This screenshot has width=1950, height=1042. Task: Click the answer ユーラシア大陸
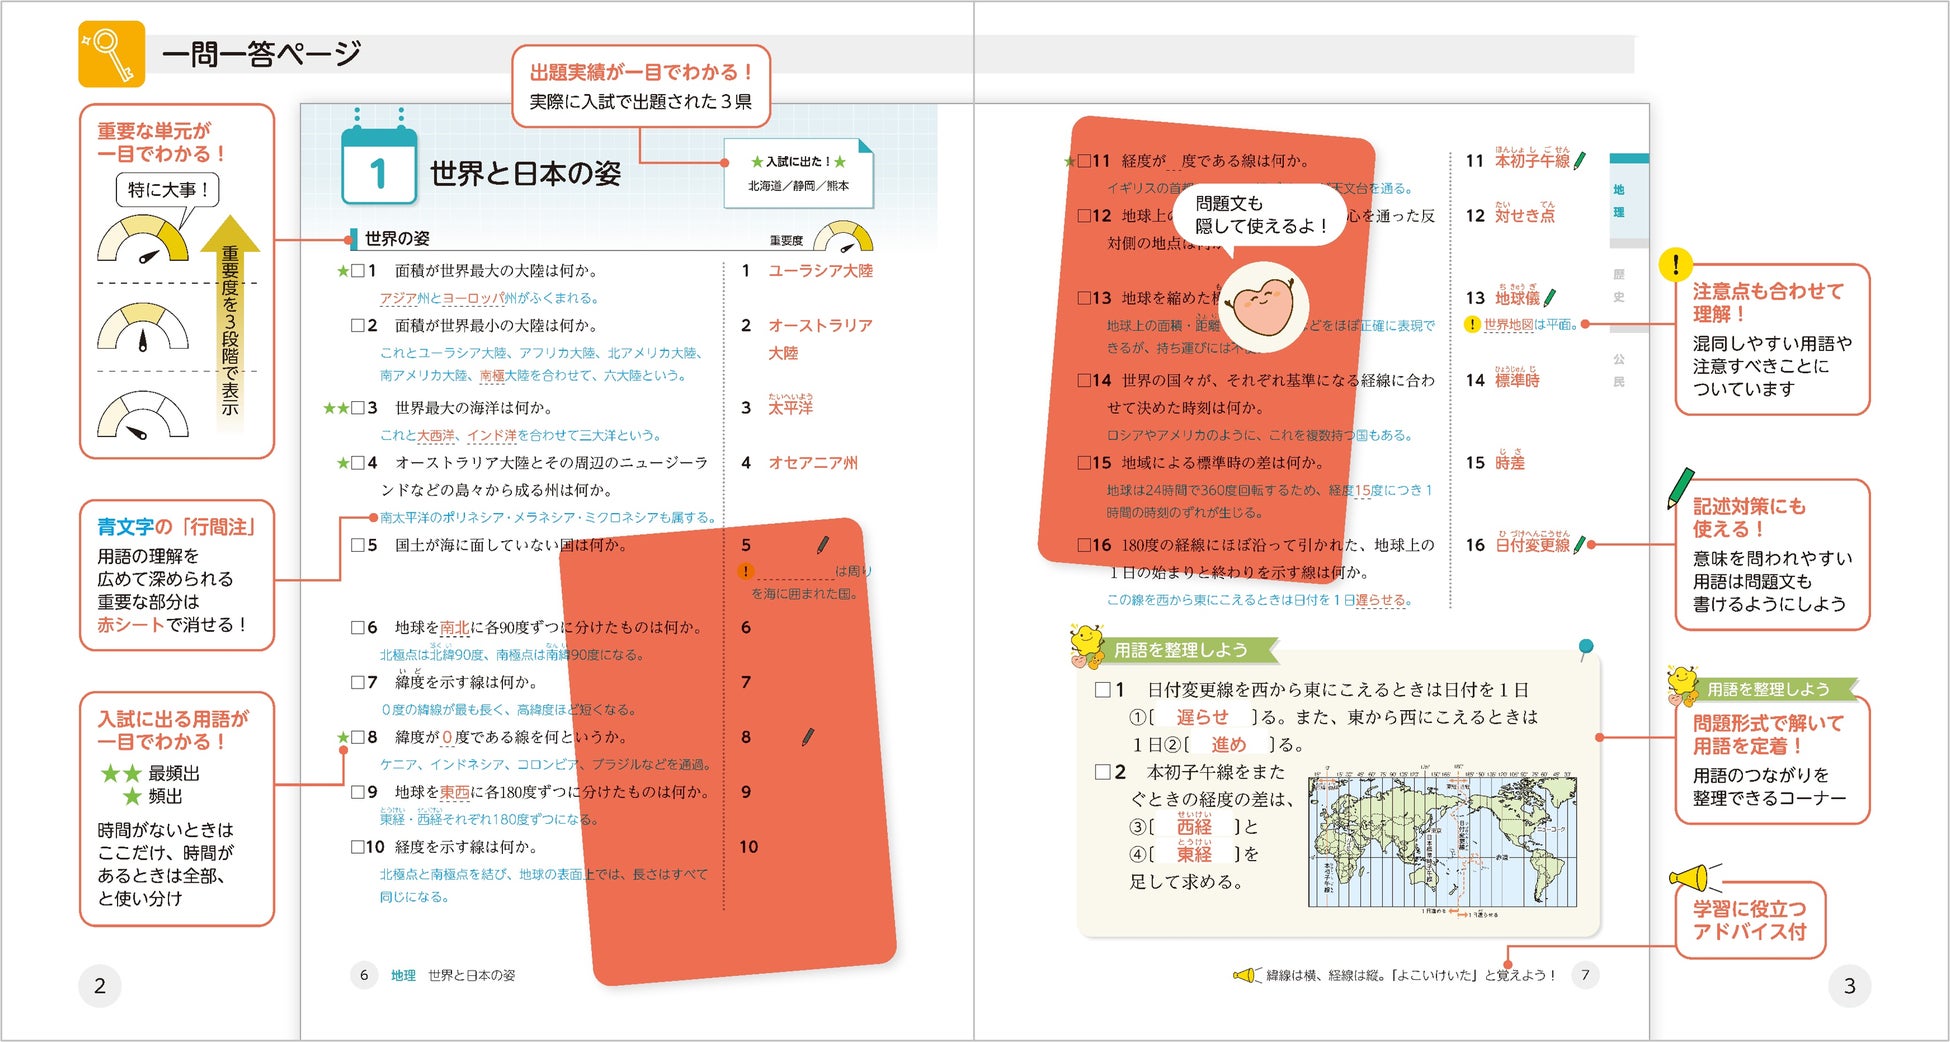[820, 271]
